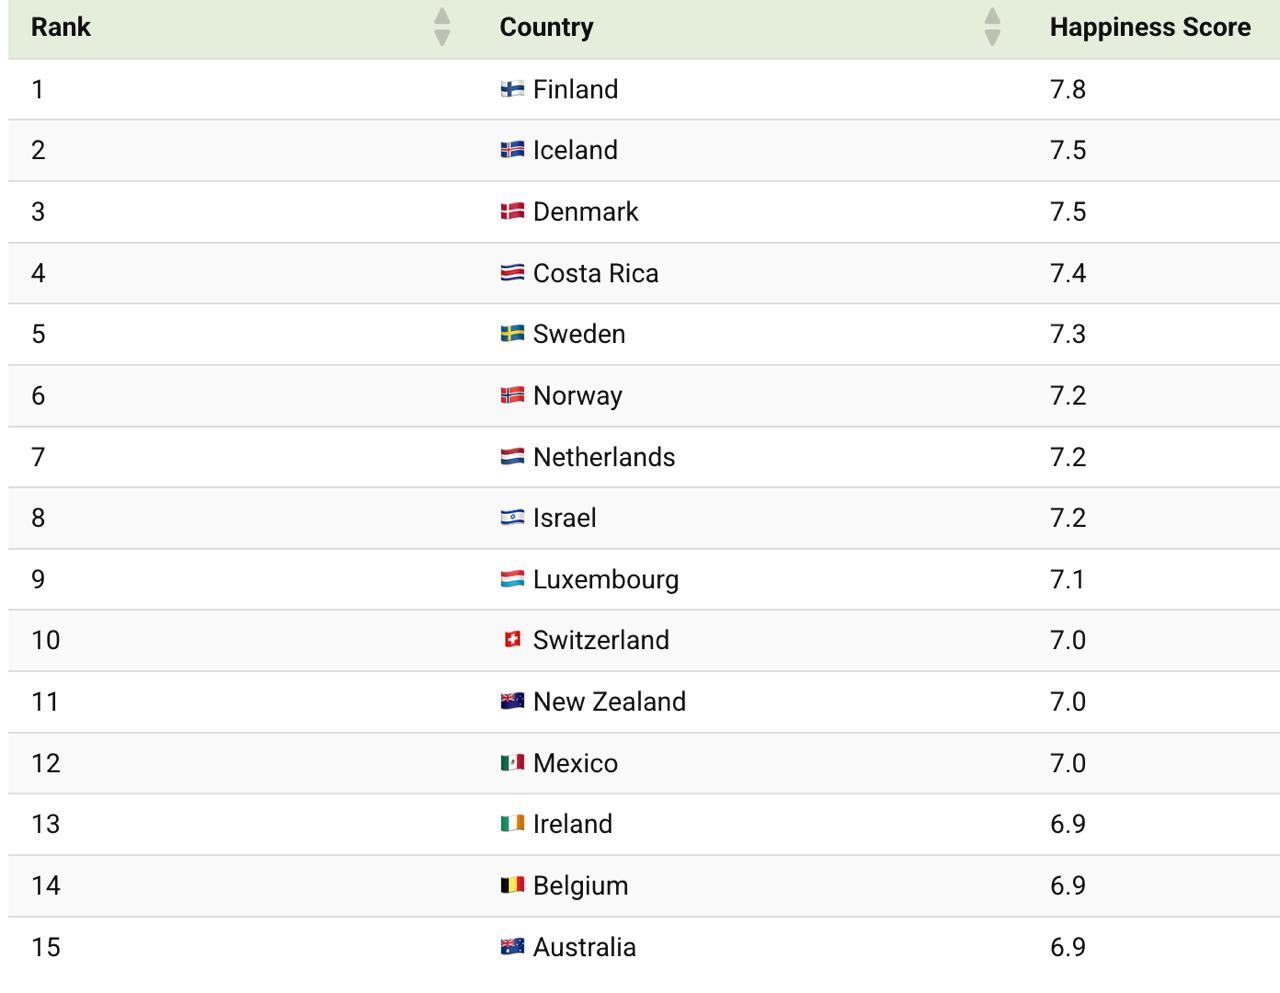The image size is (1280, 993).
Task: Sort table using Country column arrows
Action: 992,28
